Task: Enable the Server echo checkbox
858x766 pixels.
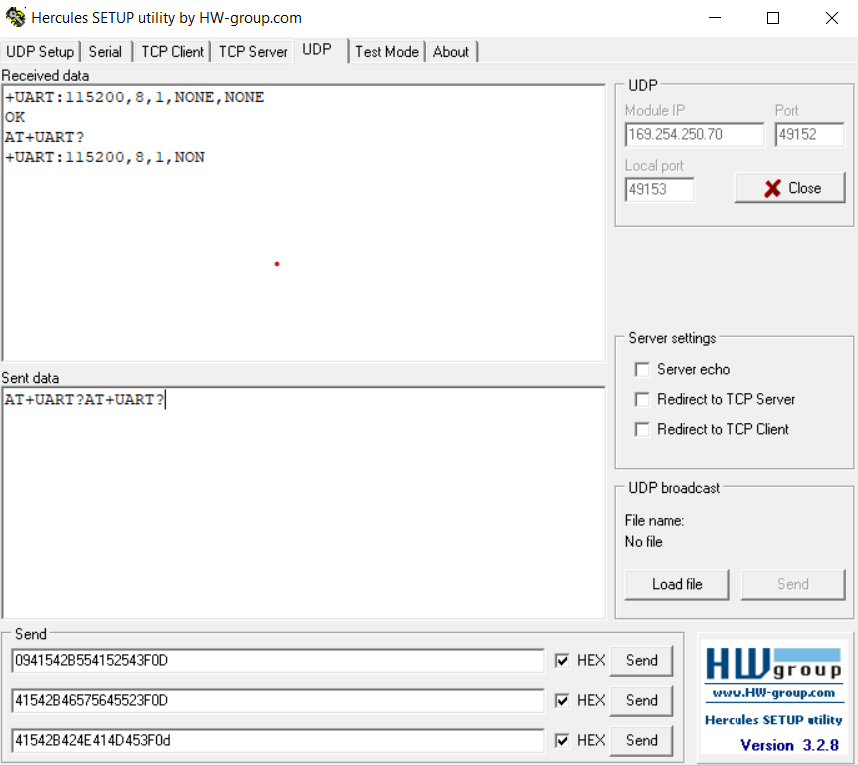Action: pyautogui.click(x=642, y=369)
